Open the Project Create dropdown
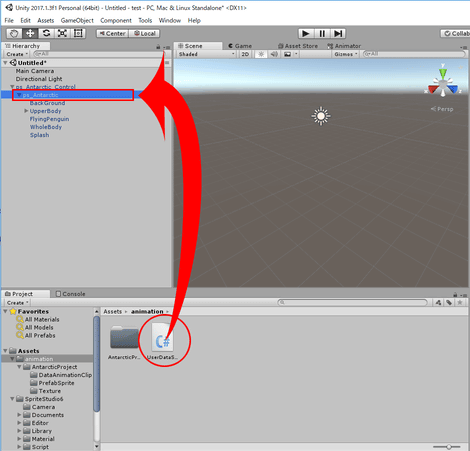Screen dimensions: 470x451 coord(17,303)
